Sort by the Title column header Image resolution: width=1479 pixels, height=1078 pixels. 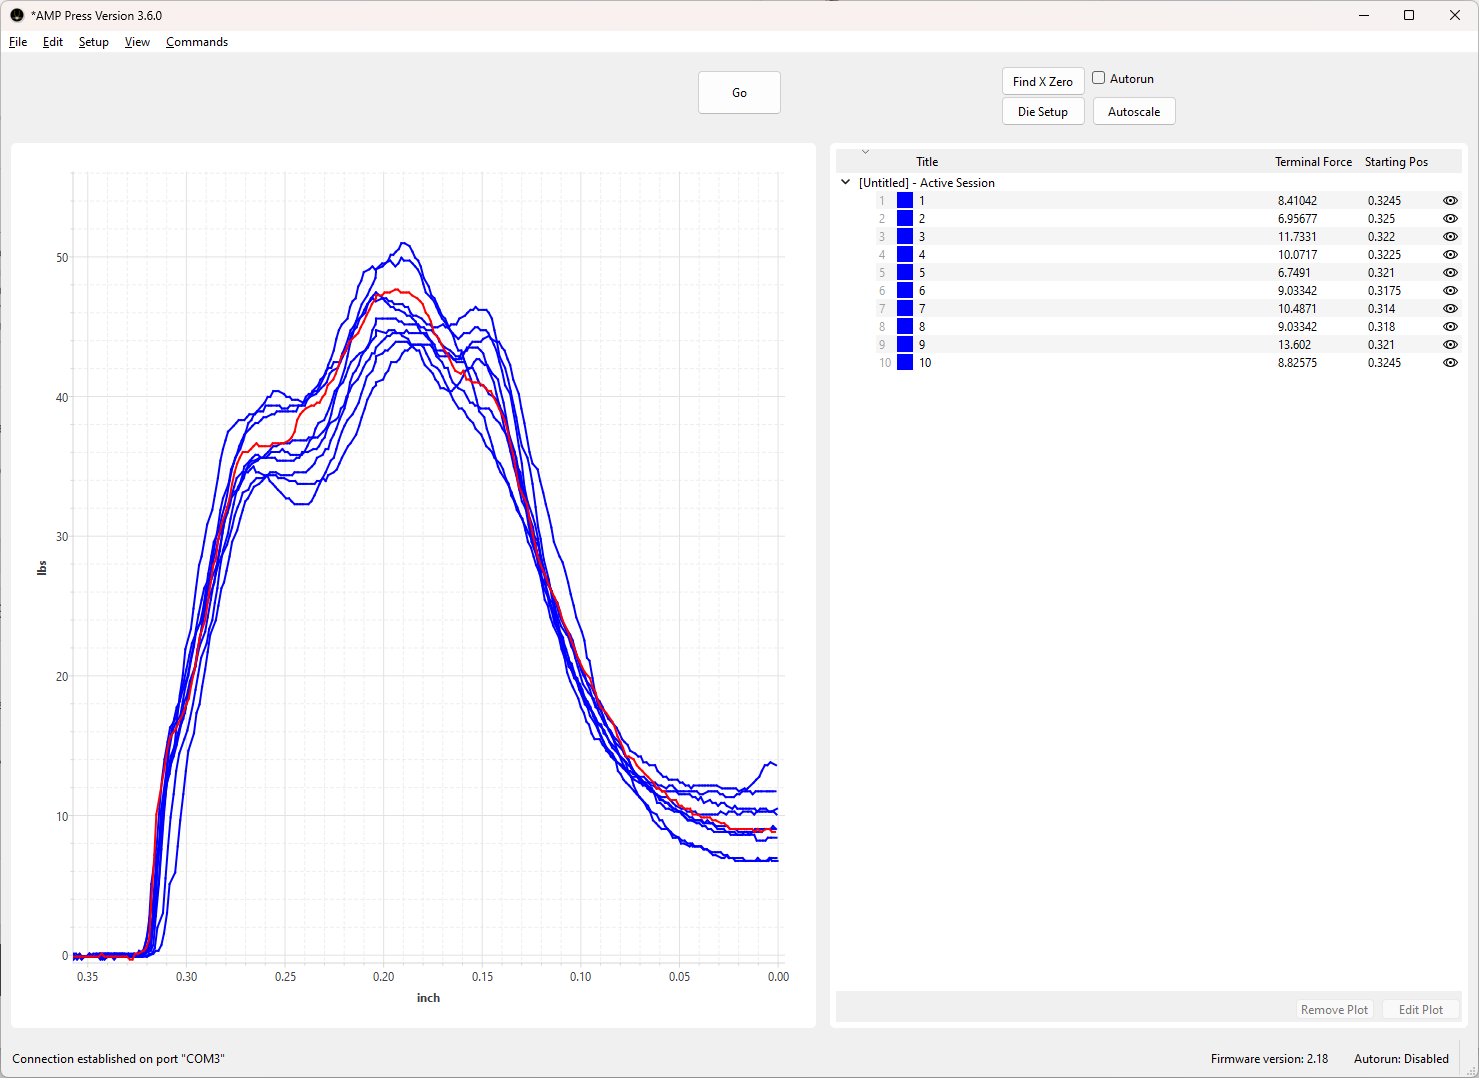[x=927, y=162]
